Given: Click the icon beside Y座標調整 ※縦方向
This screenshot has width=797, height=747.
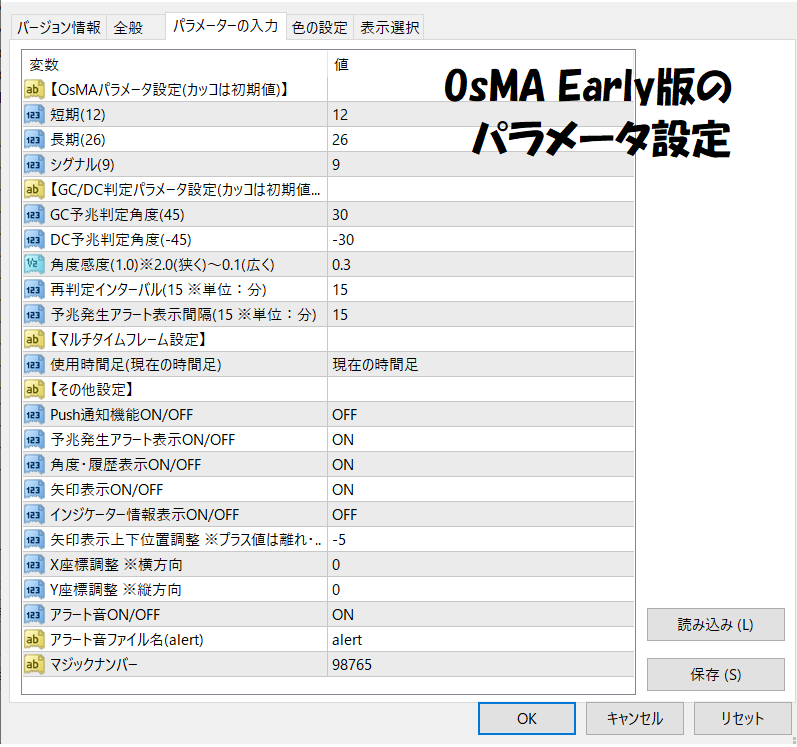Looking at the screenshot, I should 34,590.
